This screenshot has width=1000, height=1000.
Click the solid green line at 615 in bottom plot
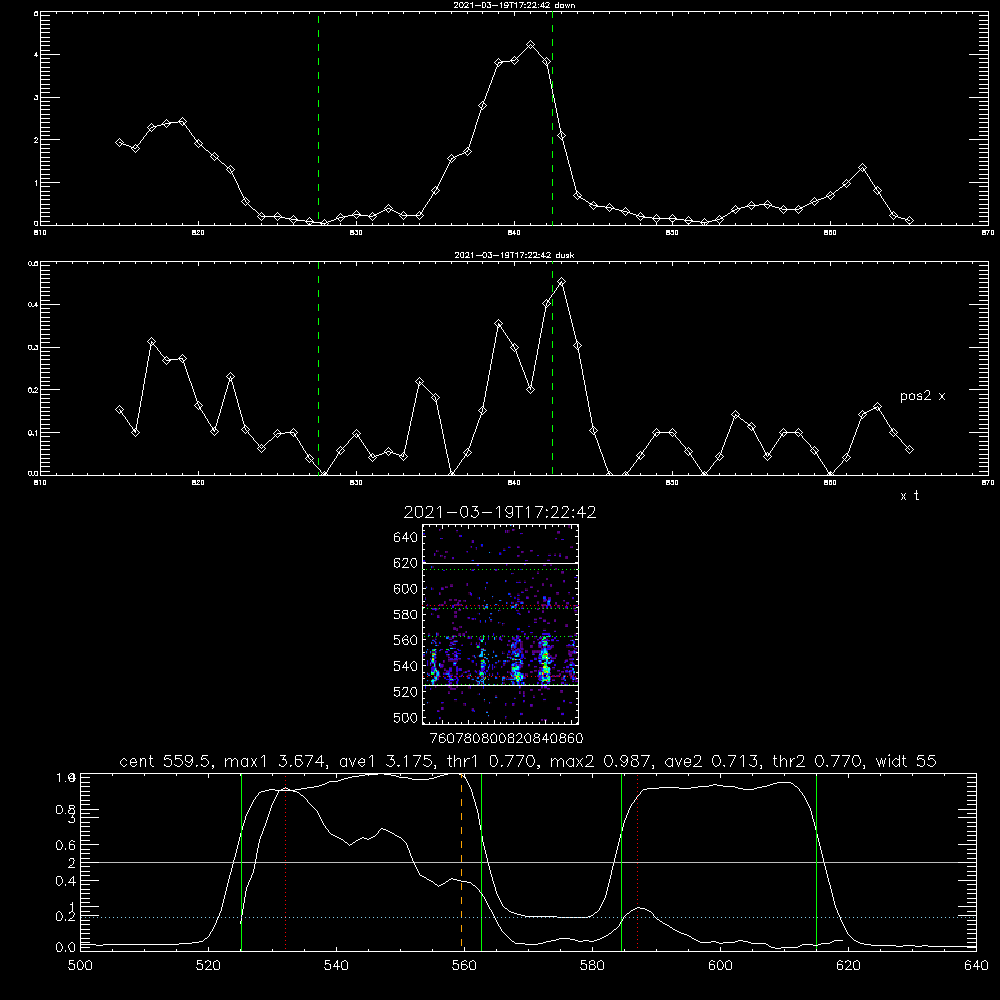[x=816, y=862]
